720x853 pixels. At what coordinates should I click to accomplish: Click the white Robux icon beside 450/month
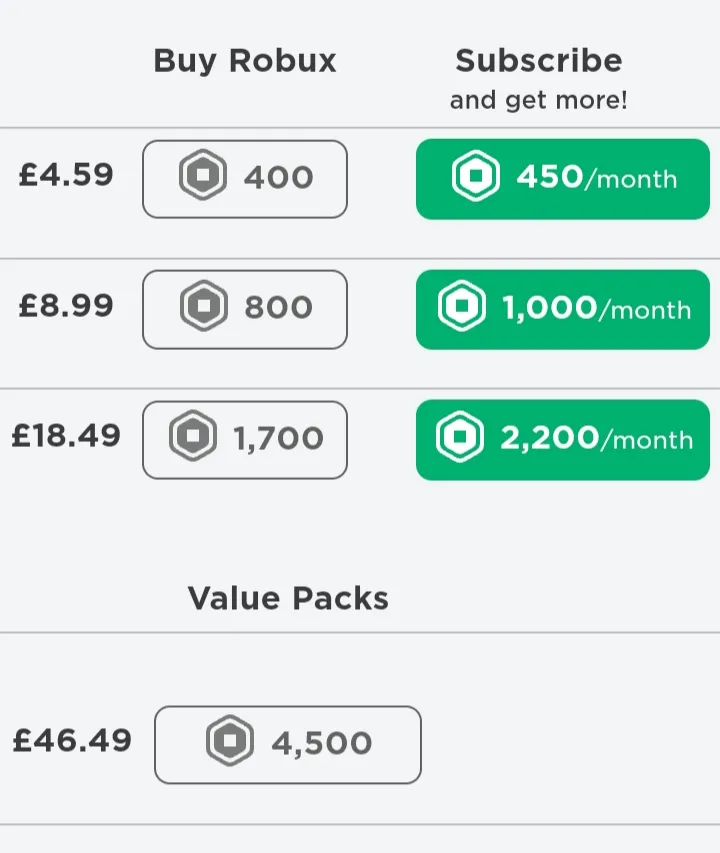coord(476,176)
